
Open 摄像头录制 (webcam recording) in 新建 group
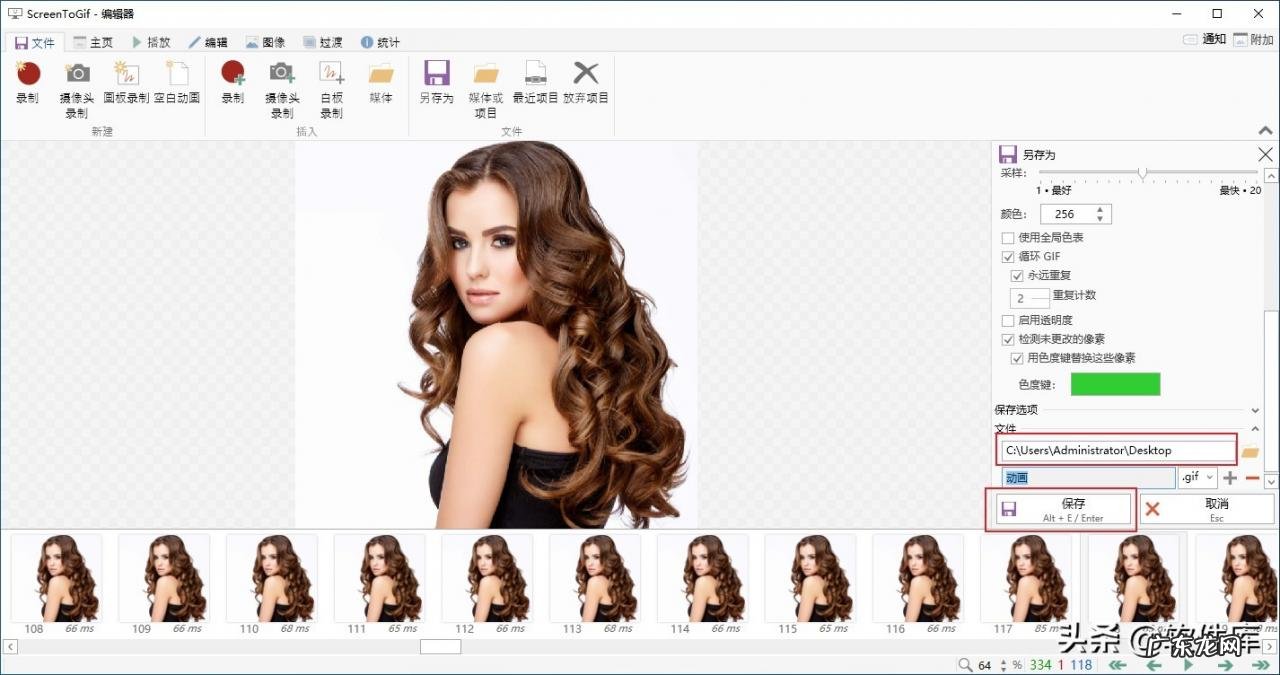pos(77,74)
